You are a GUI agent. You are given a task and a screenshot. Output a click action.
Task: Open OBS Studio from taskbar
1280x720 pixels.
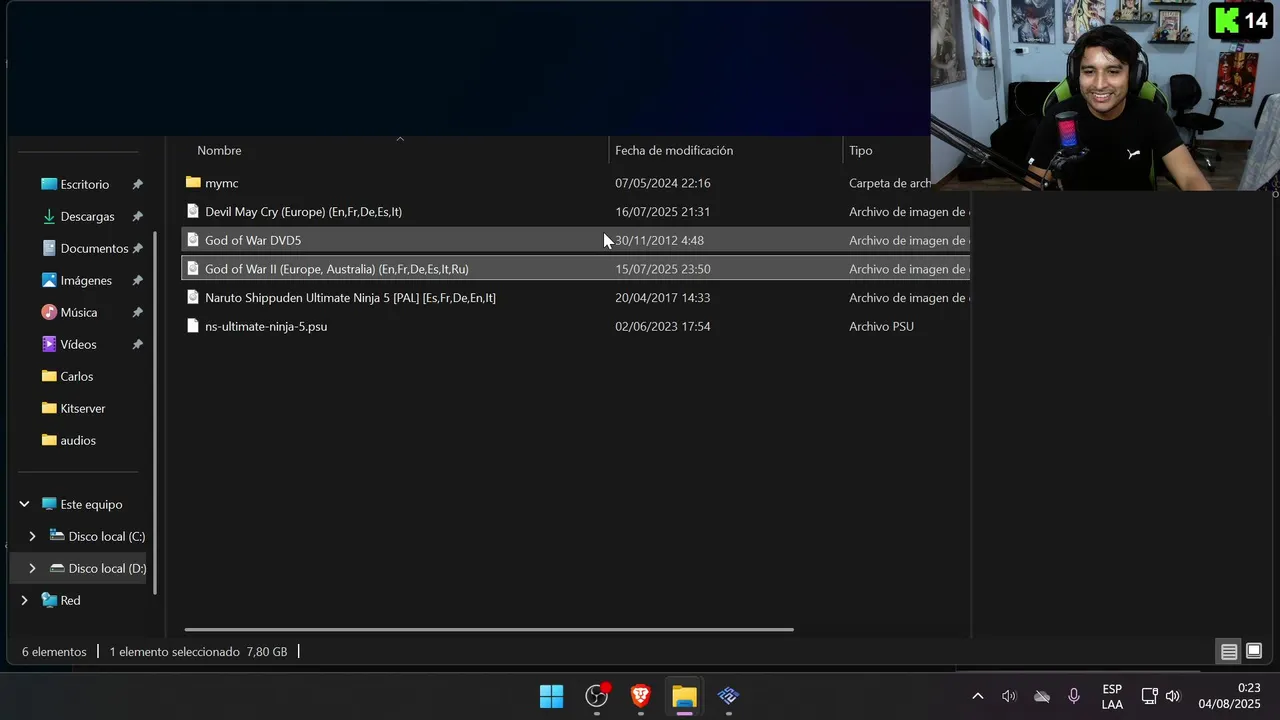click(x=597, y=696)
